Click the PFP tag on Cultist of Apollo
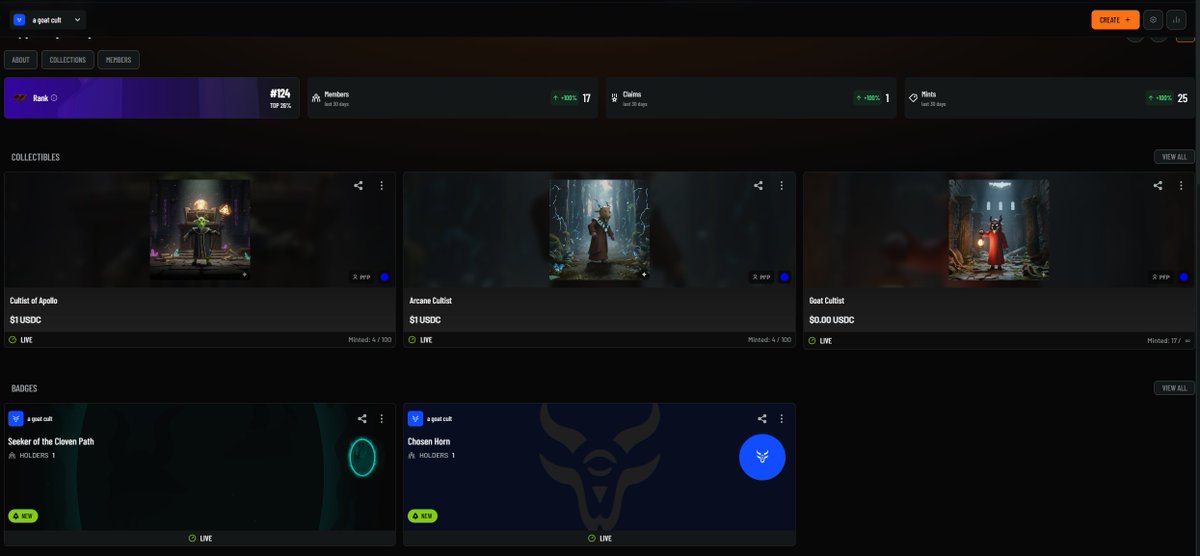 [x=361, y=277]
